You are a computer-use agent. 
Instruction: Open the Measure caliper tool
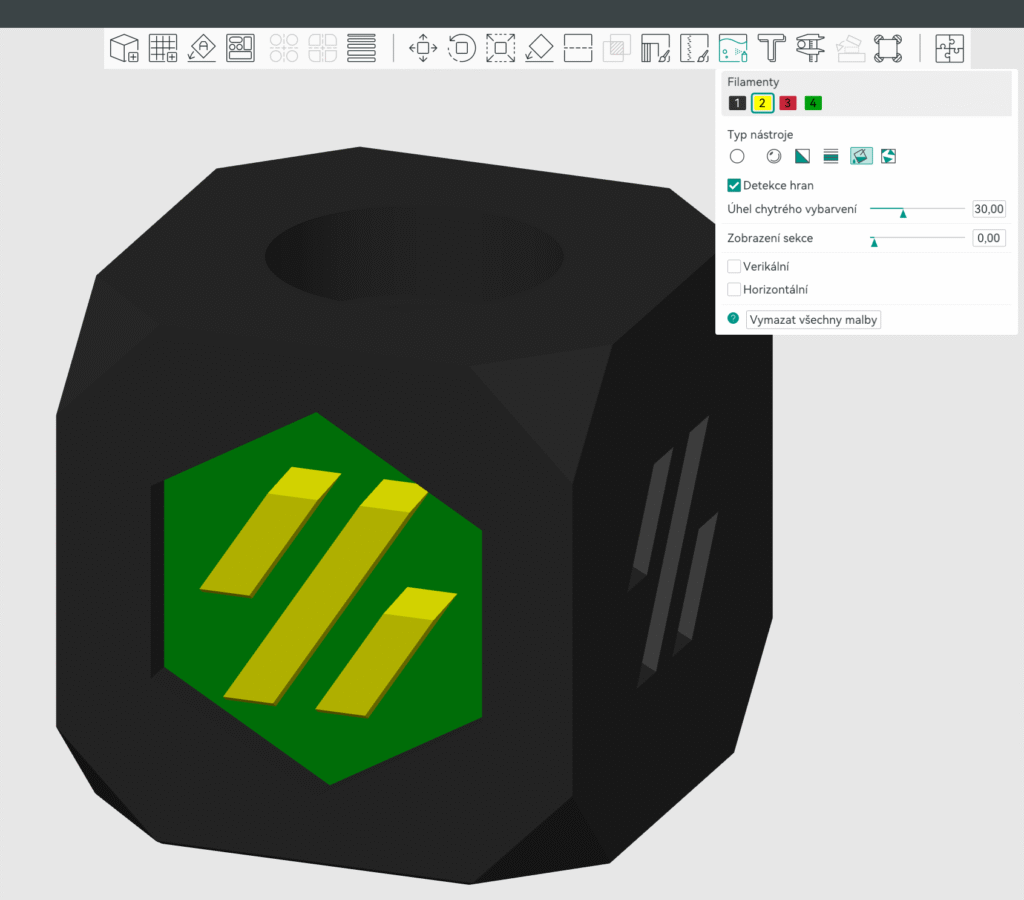click(810, 48)
